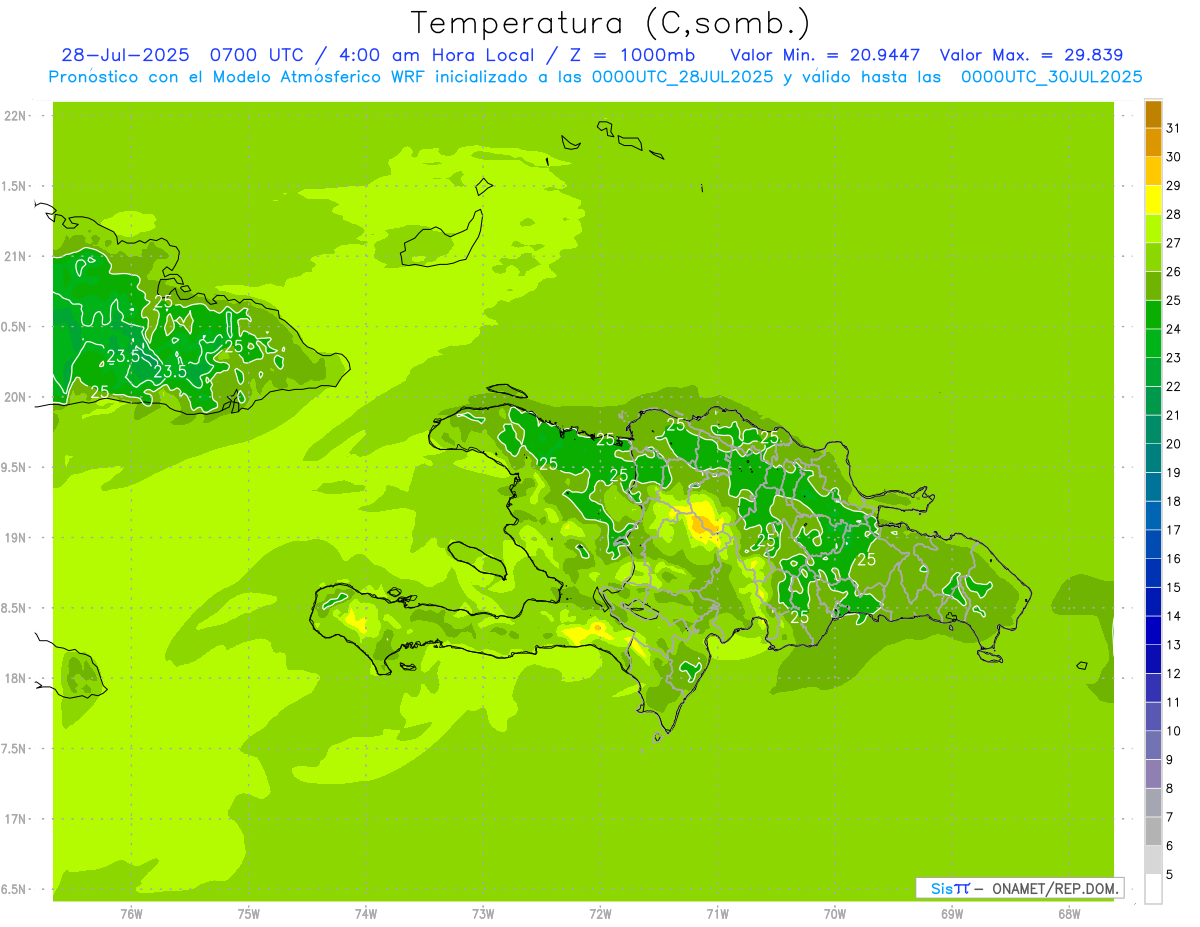Click the 17N latitude axis label

(14, 819)
